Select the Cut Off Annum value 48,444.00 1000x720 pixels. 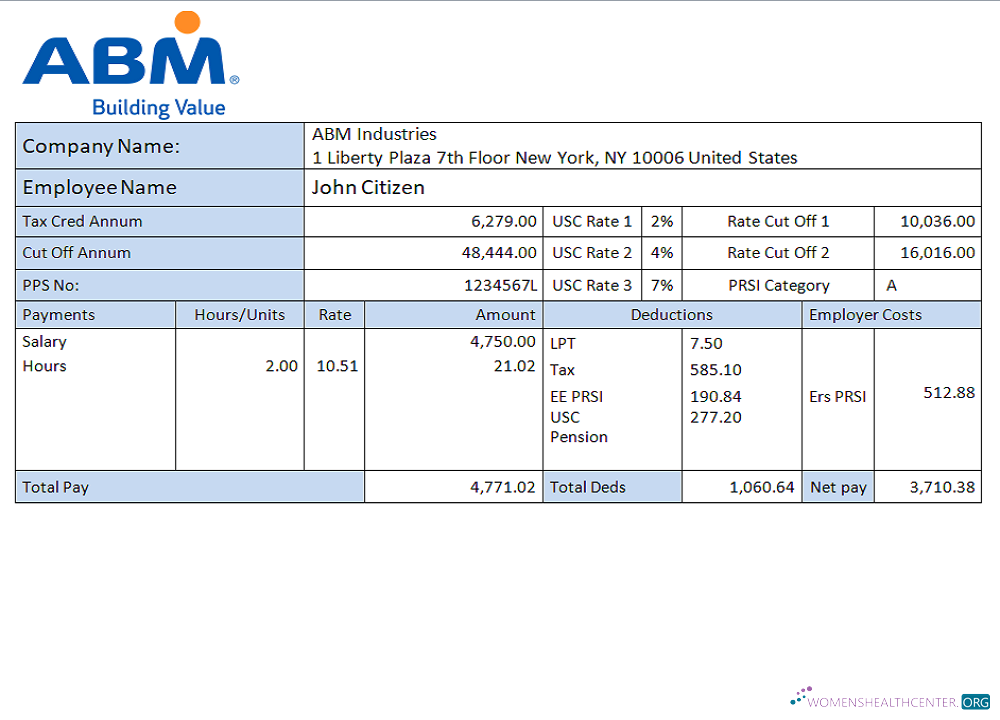499,253
